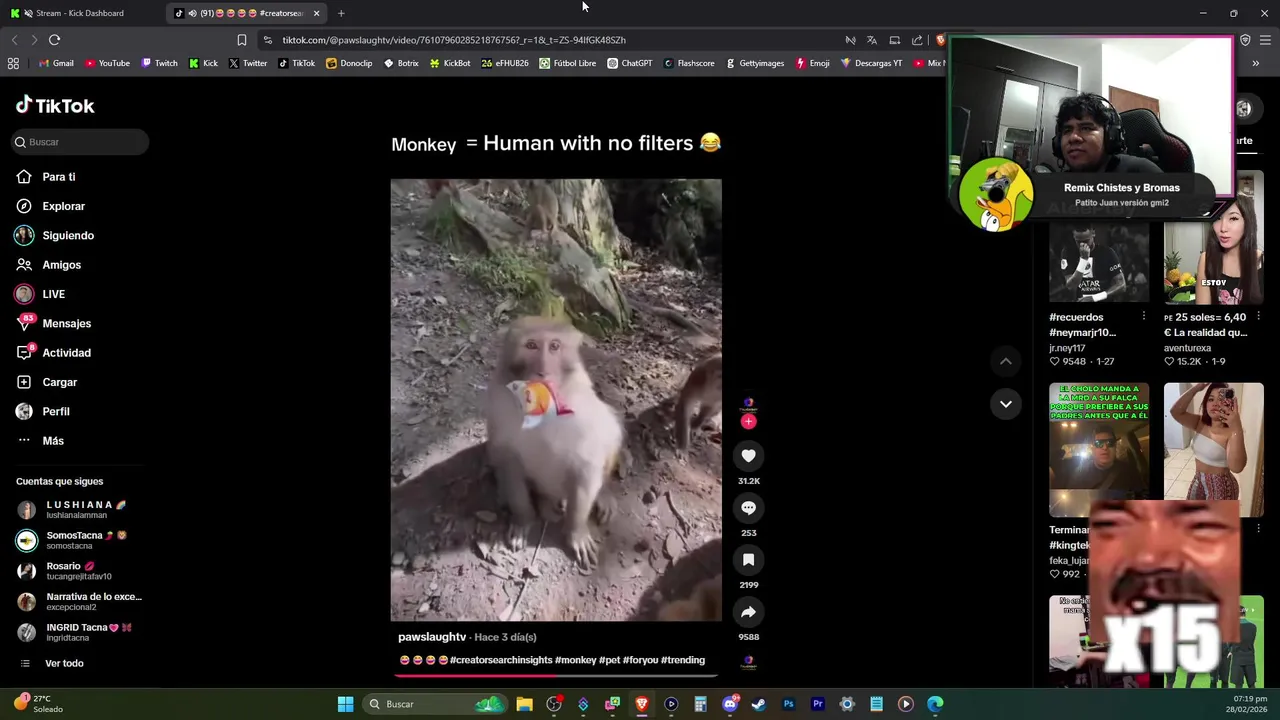This screenshot has height=720, width=1280.
Task: Go to previous video with up arrow
Action: coord(1006,361)
